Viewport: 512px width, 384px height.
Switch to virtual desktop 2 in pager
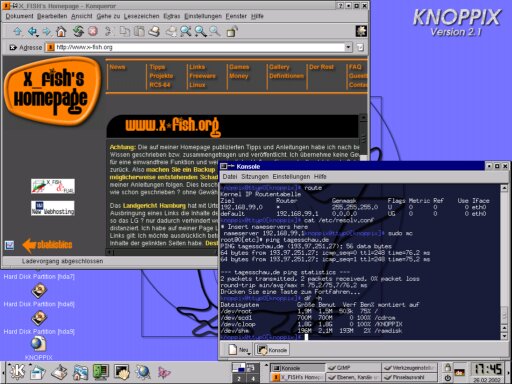click(239, 379)
